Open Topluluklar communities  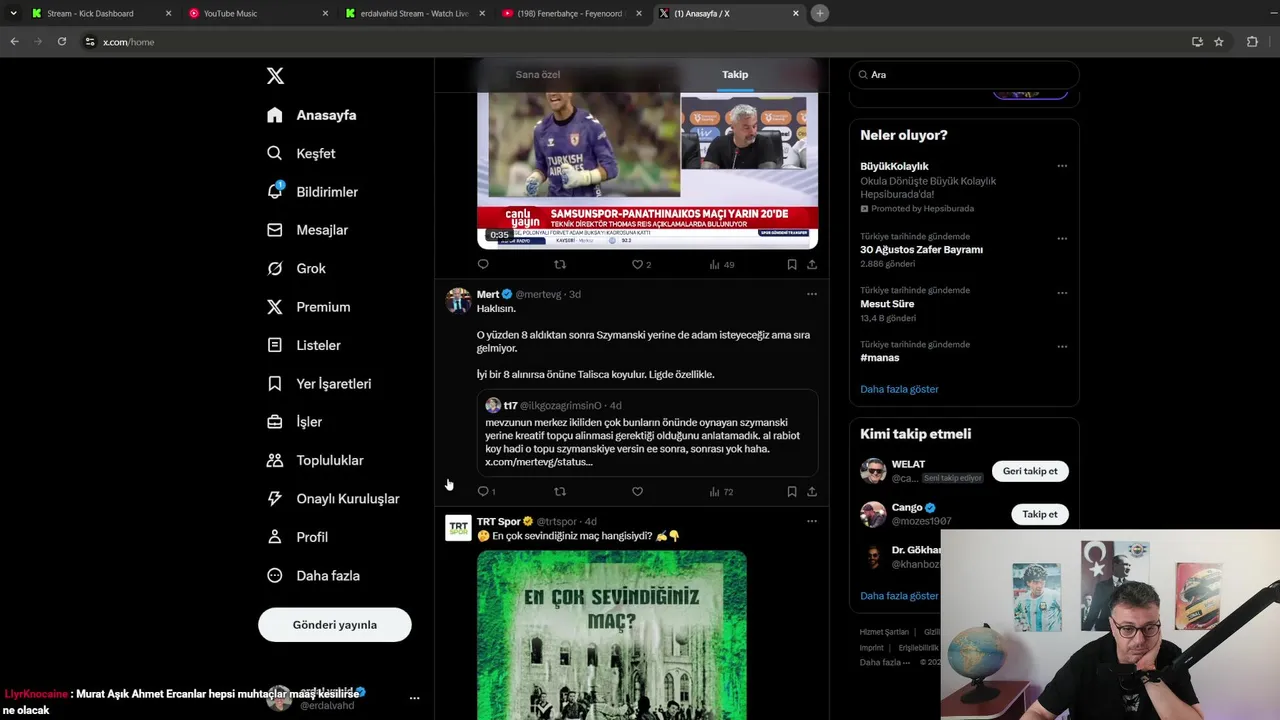[315, 460]
